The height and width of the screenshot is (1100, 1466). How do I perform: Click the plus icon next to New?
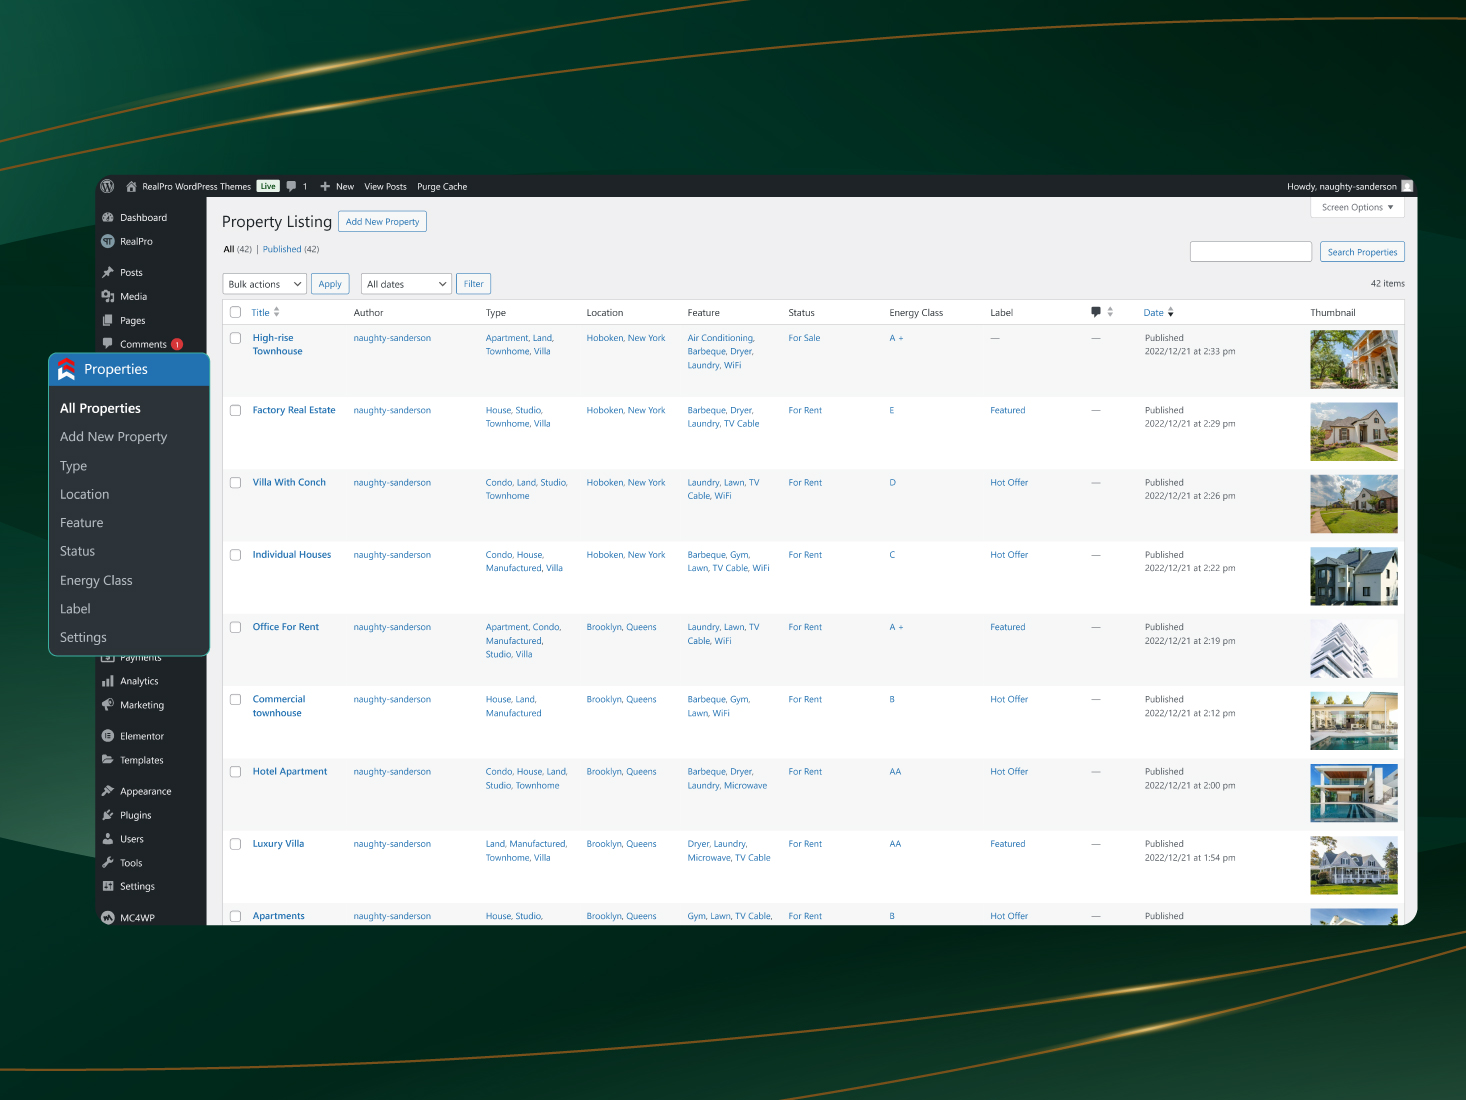click(x=325, y=186)
